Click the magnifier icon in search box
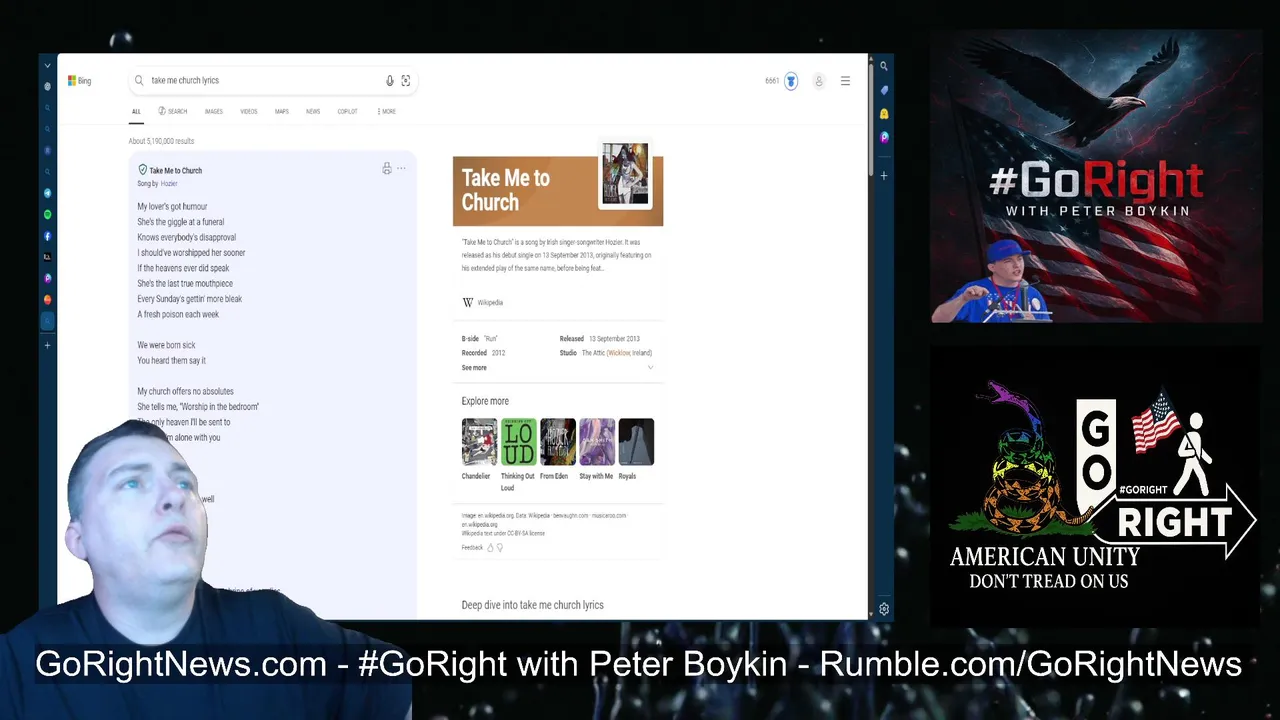 (139, 81)
